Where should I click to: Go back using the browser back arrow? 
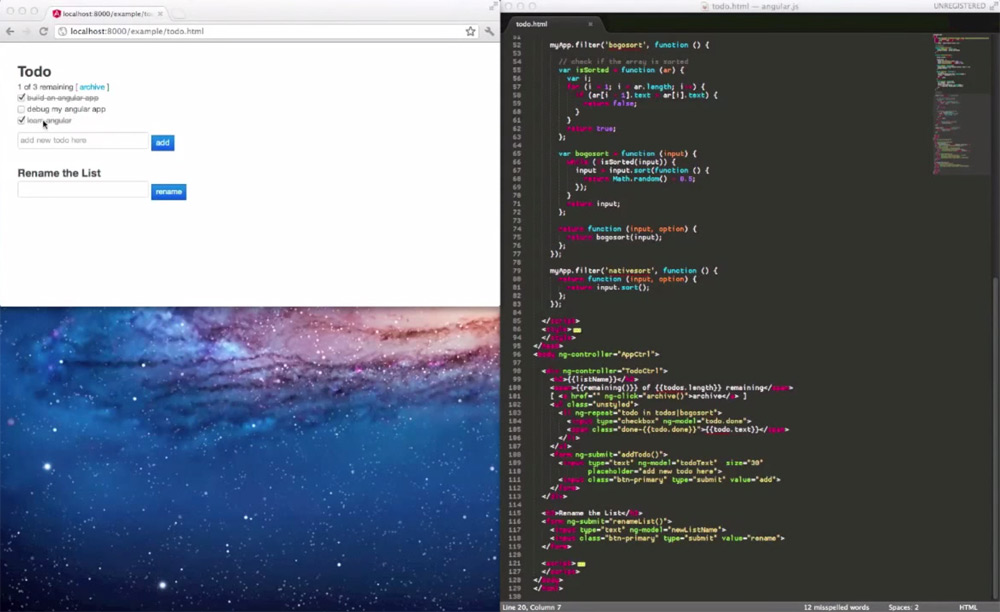click(10, 31)
